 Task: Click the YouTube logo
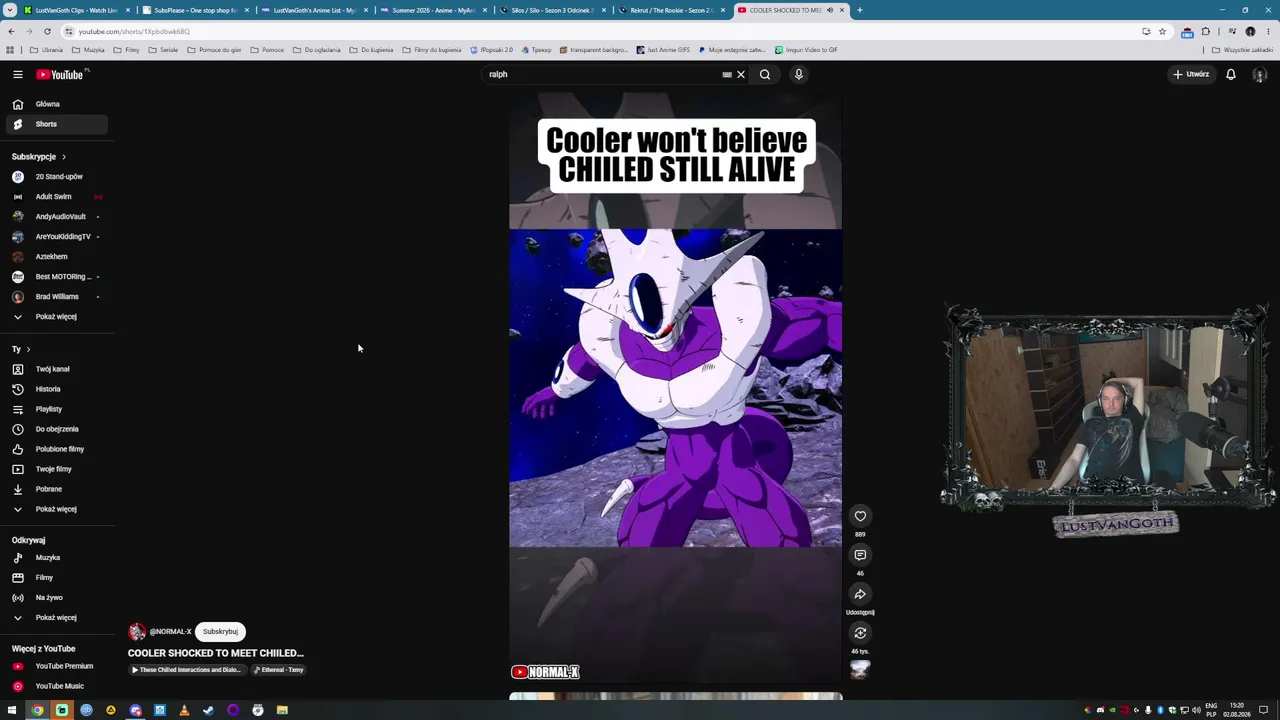(60, 74)
